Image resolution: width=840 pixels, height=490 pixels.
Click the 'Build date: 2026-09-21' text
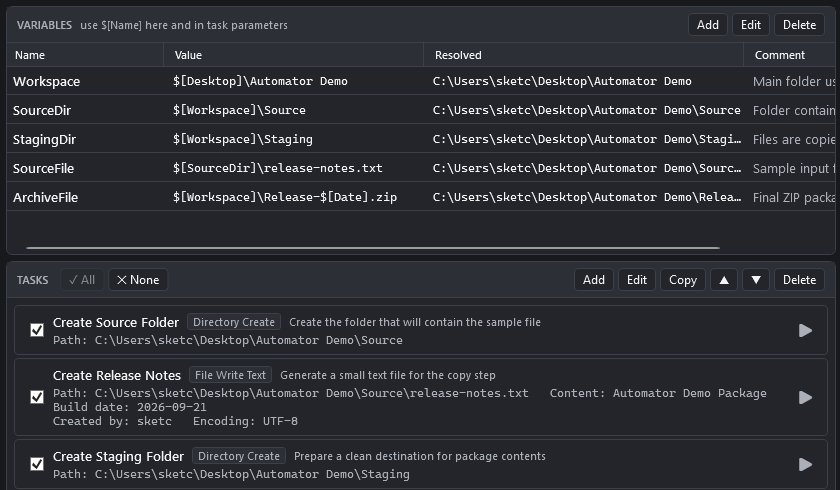[130, 407]
